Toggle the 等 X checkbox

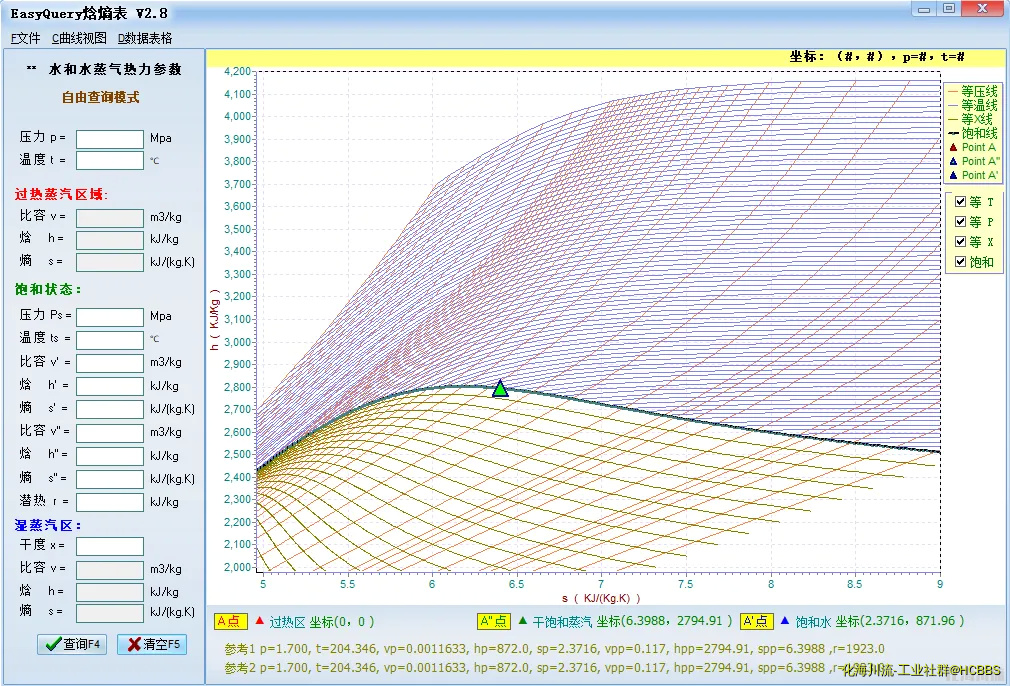tap(960, 242)
